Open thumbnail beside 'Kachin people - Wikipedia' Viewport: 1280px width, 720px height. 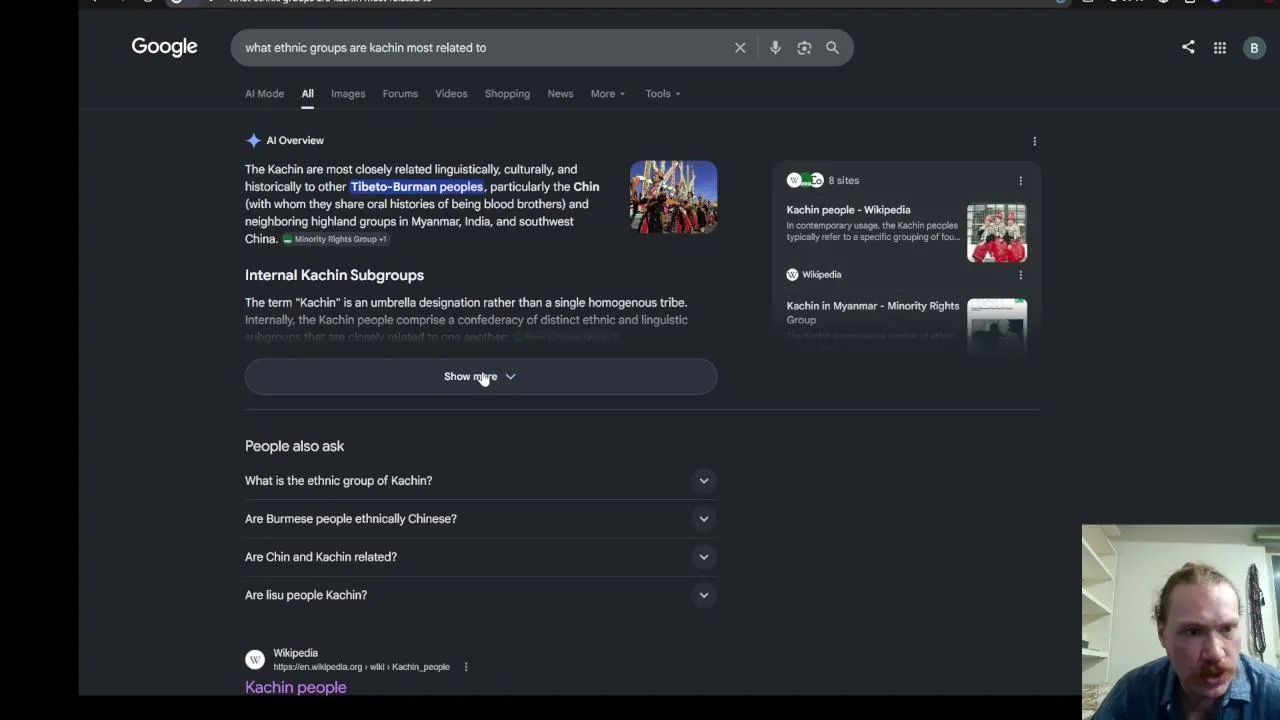[x=997, y=233]
